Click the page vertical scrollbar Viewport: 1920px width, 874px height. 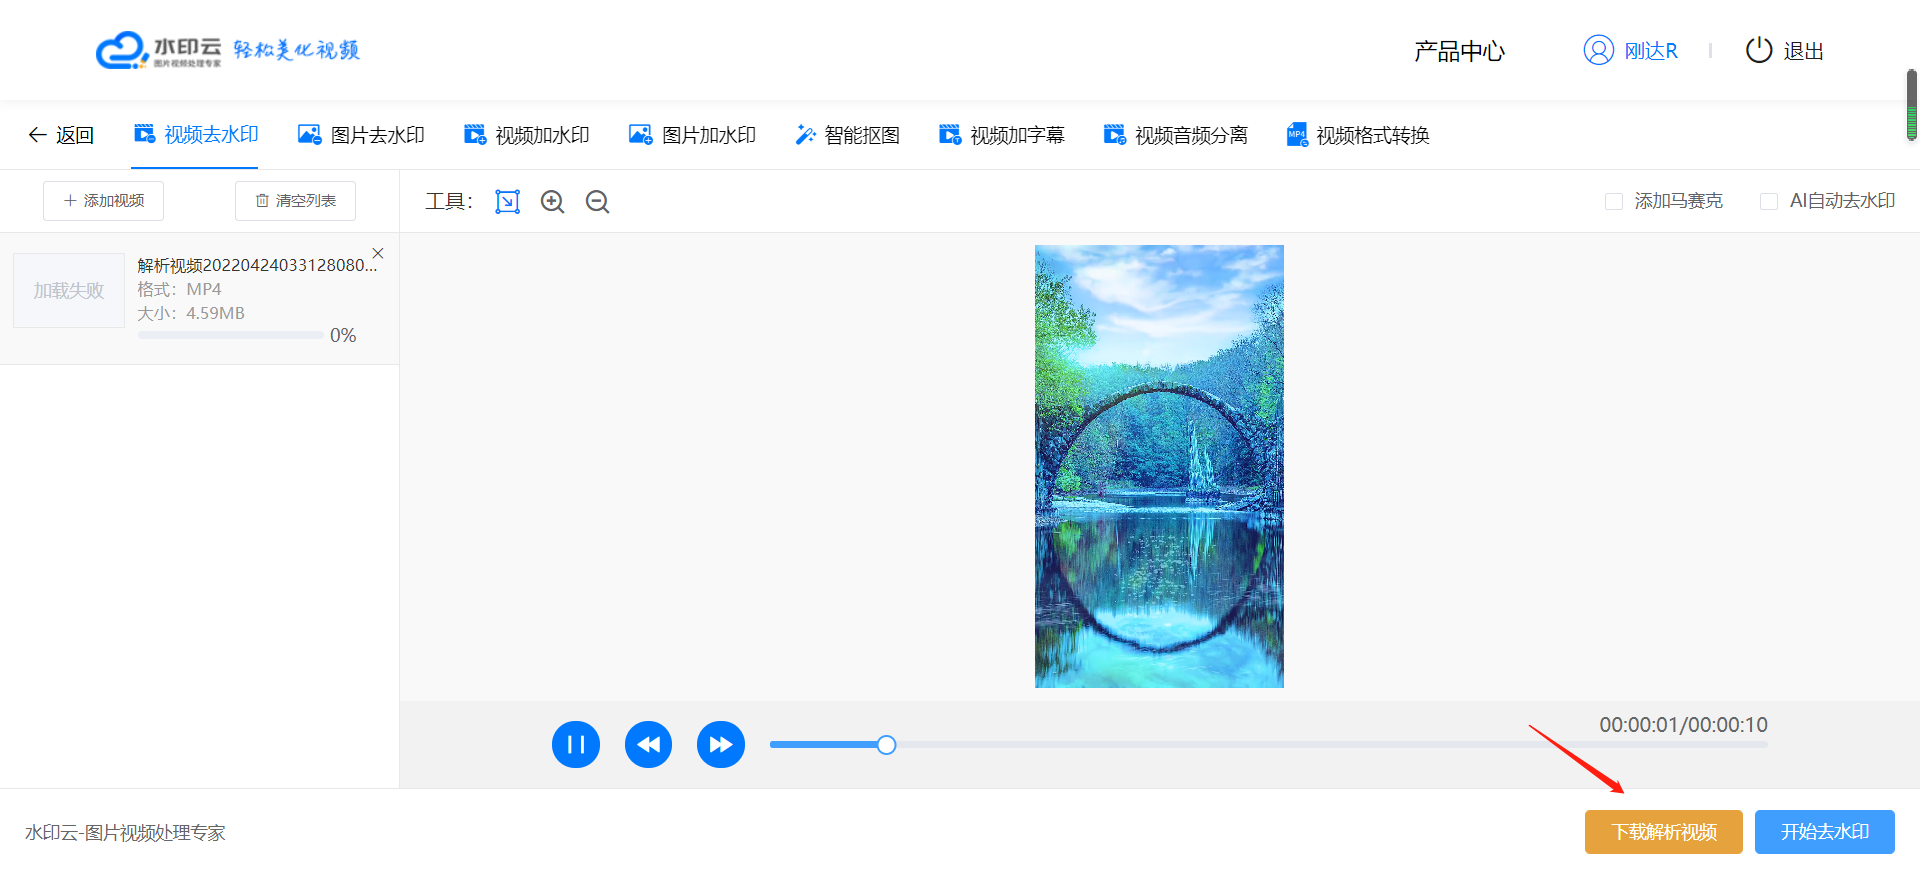1911,105
